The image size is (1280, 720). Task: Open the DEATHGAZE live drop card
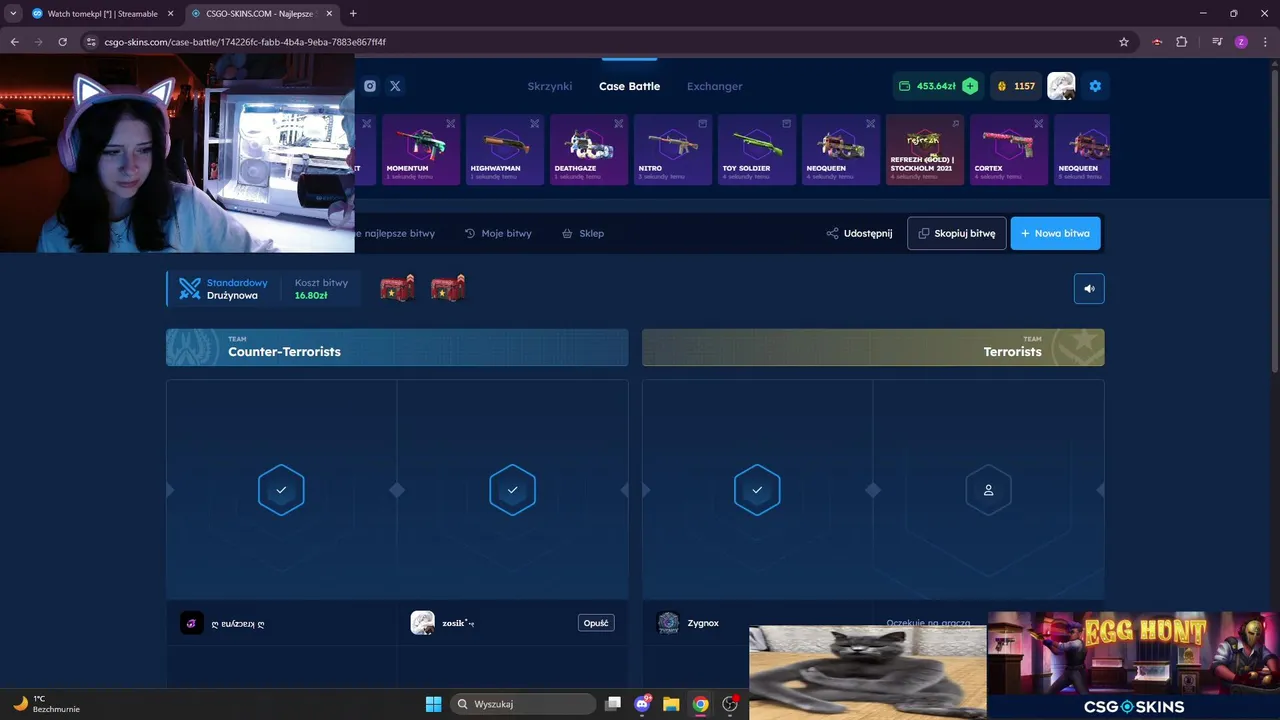pos(589,150)
